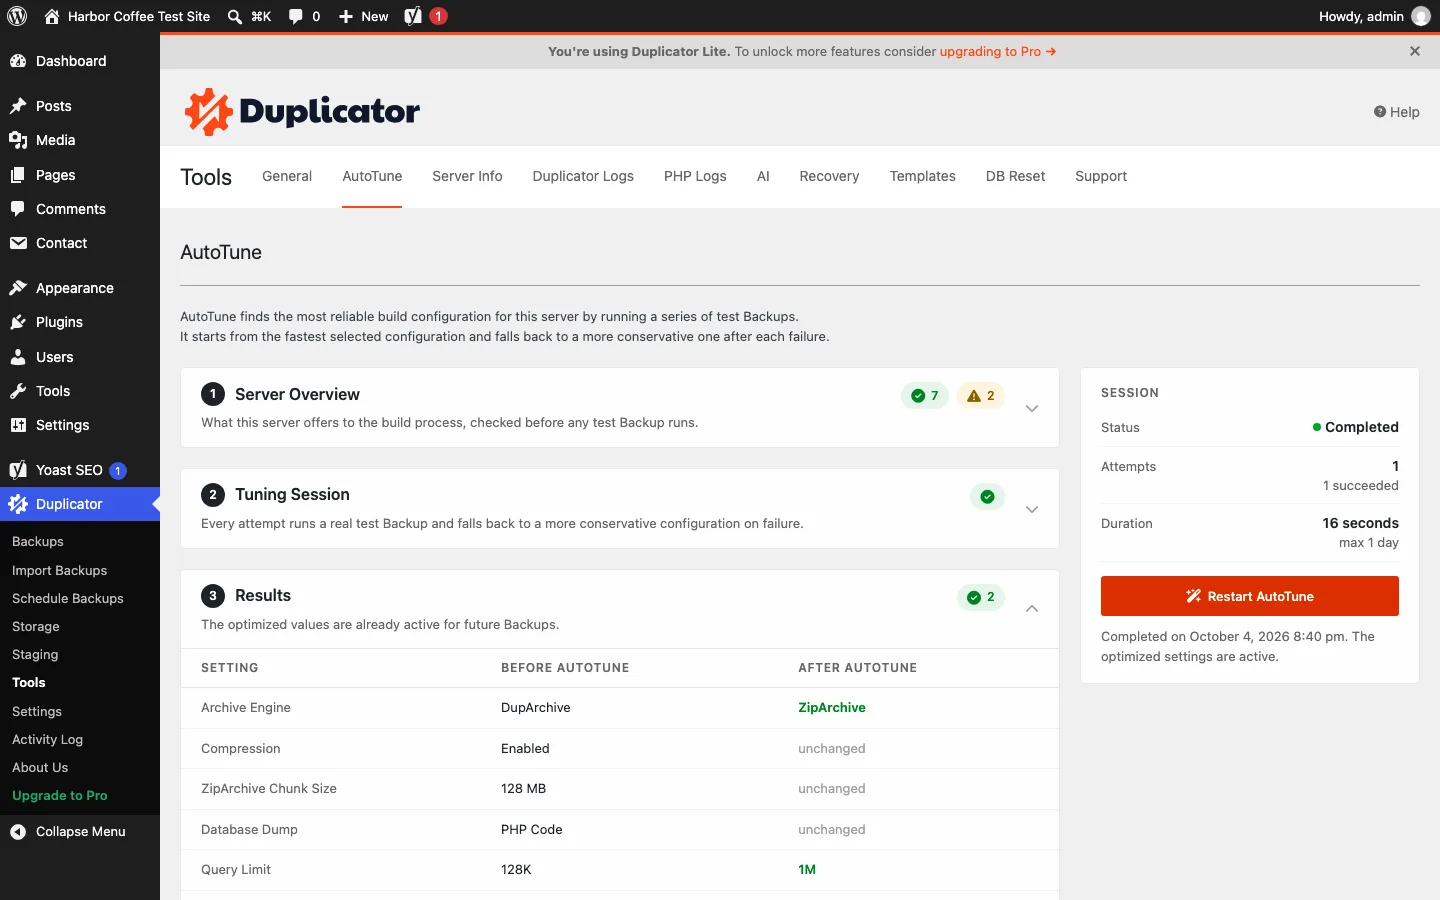Click the Yoast icon in admin bar
This screenshot has height=900, width=1440.
click(x=413, y=16)
